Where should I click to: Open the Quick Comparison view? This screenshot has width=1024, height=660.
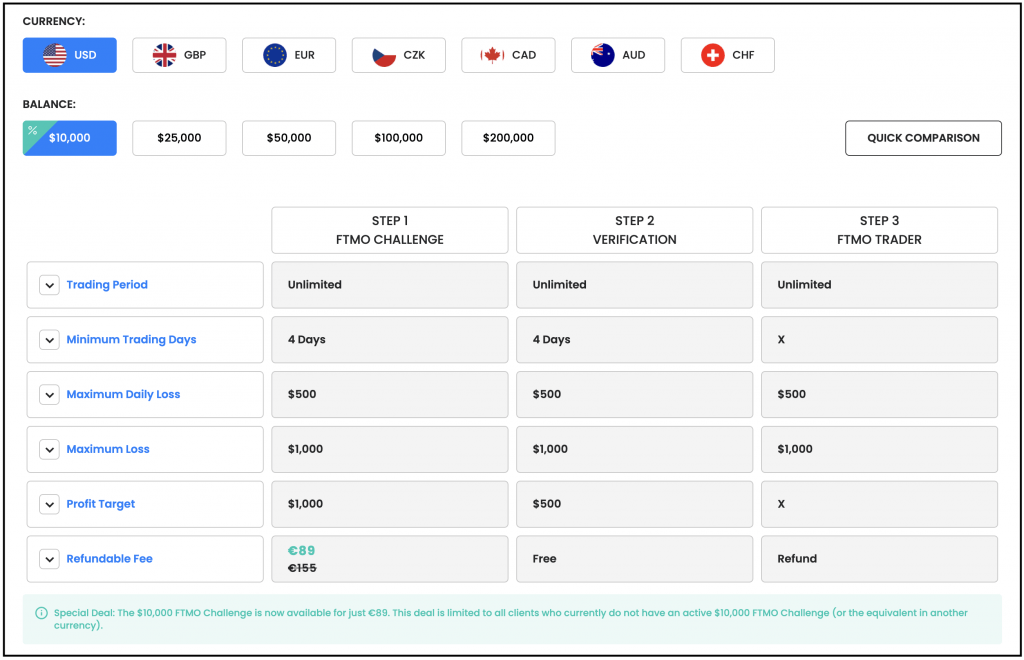(x=922, y=138)
